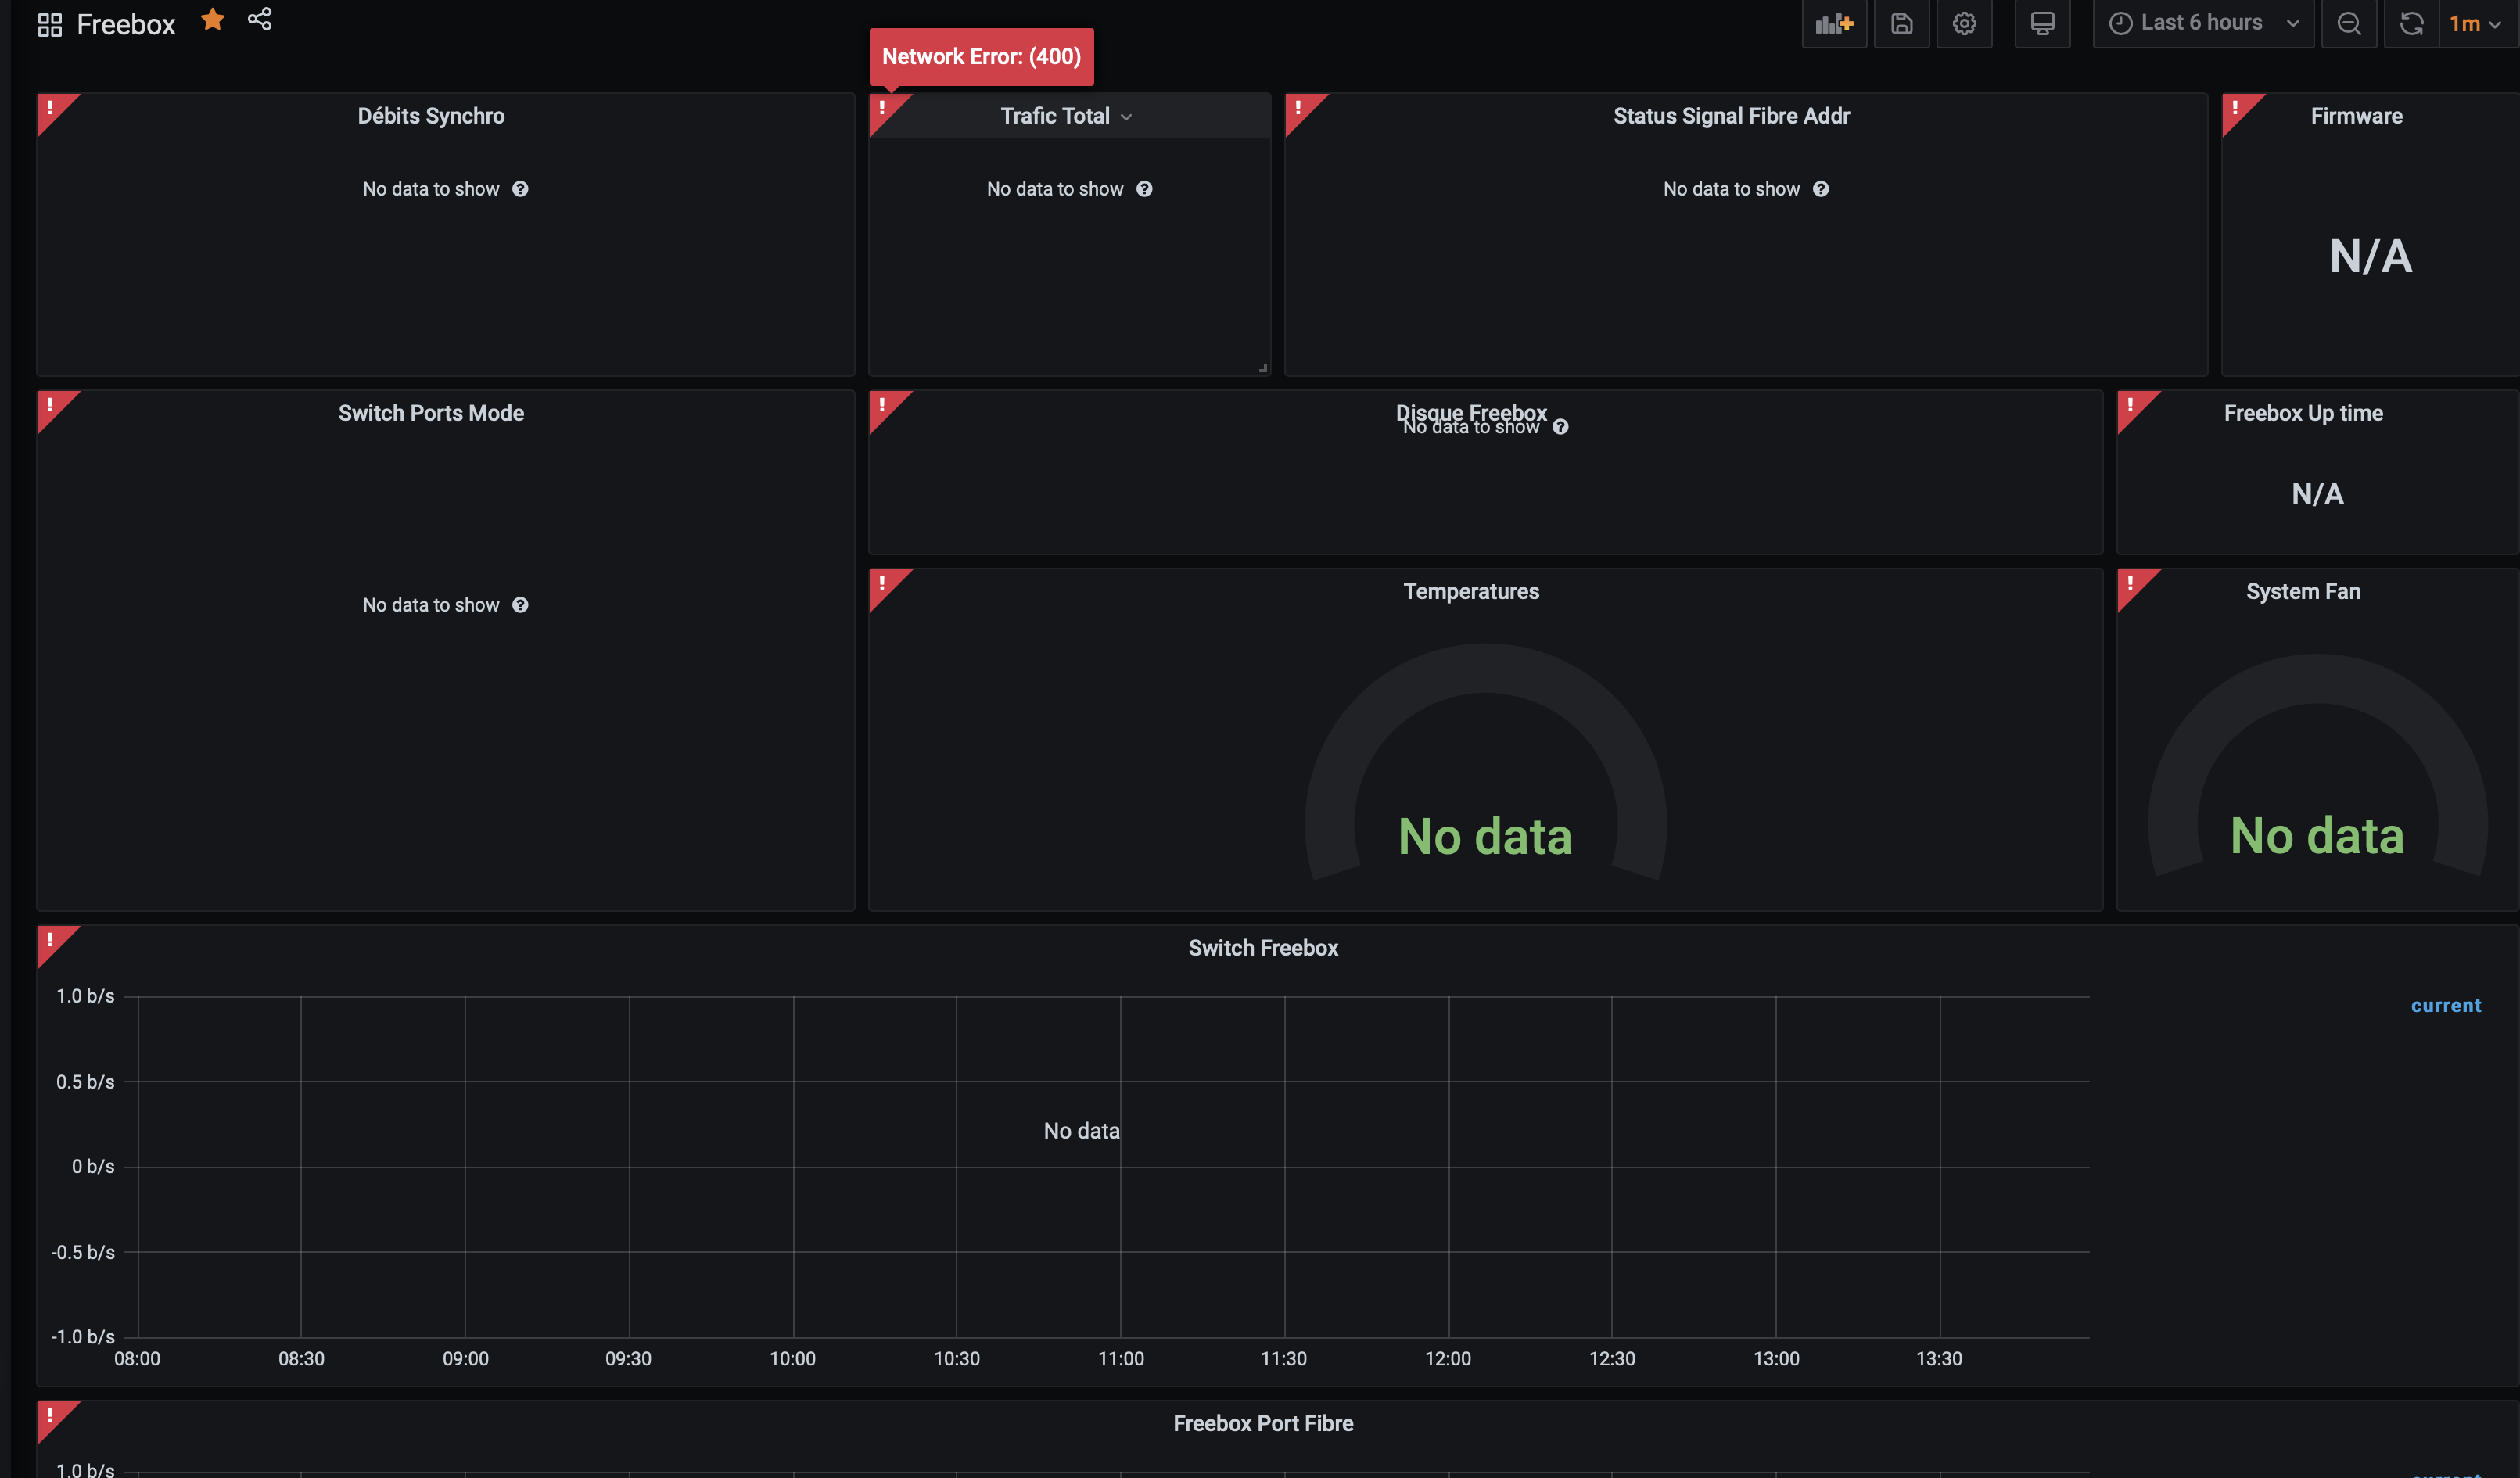Click the Add panel icon

(x=1833, y=24)
